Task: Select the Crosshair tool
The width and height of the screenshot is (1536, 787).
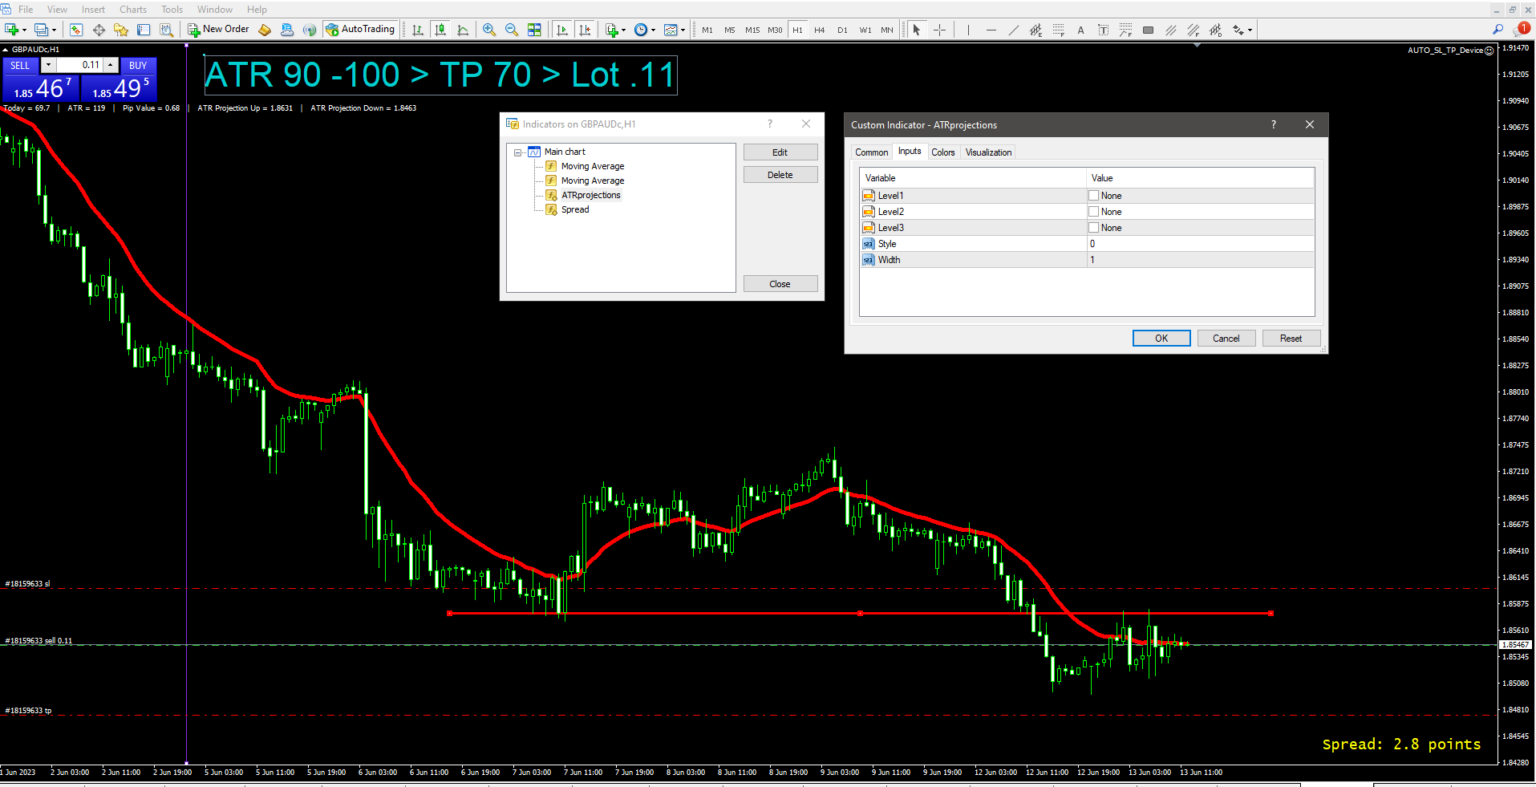Action: tap(938, 29)
